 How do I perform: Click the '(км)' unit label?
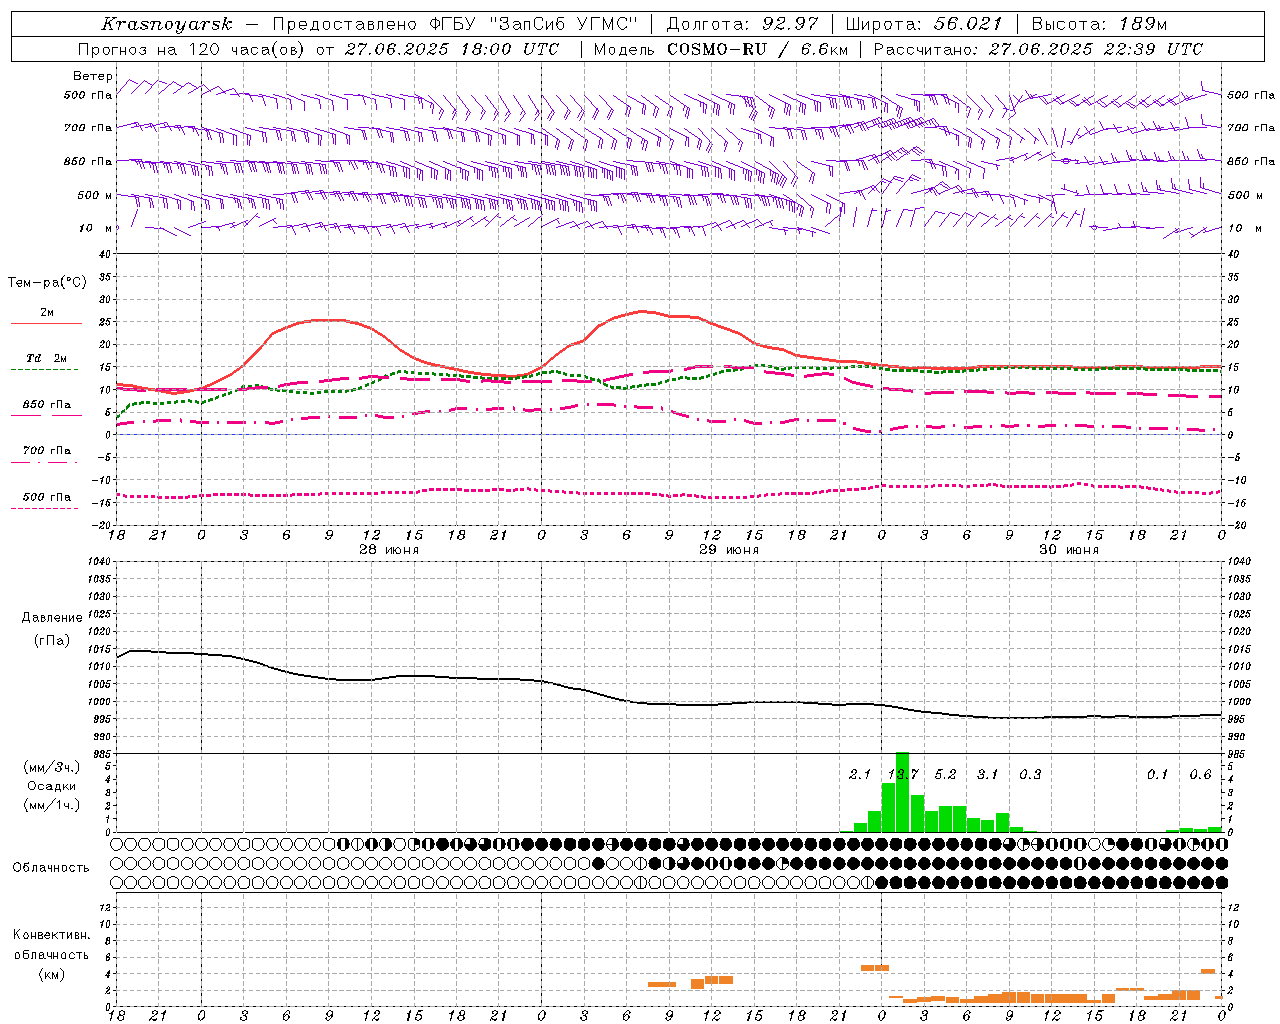point(51,973)
